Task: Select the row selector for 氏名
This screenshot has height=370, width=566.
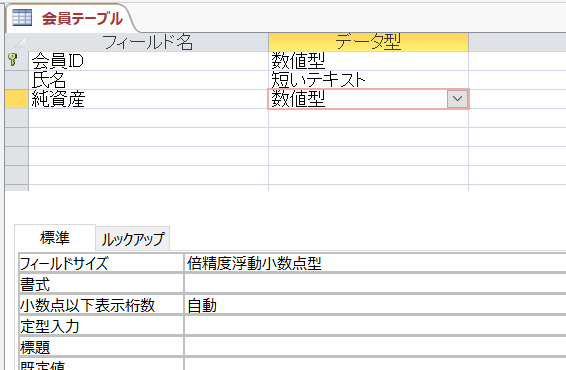Action: click(x=17, y=80)
